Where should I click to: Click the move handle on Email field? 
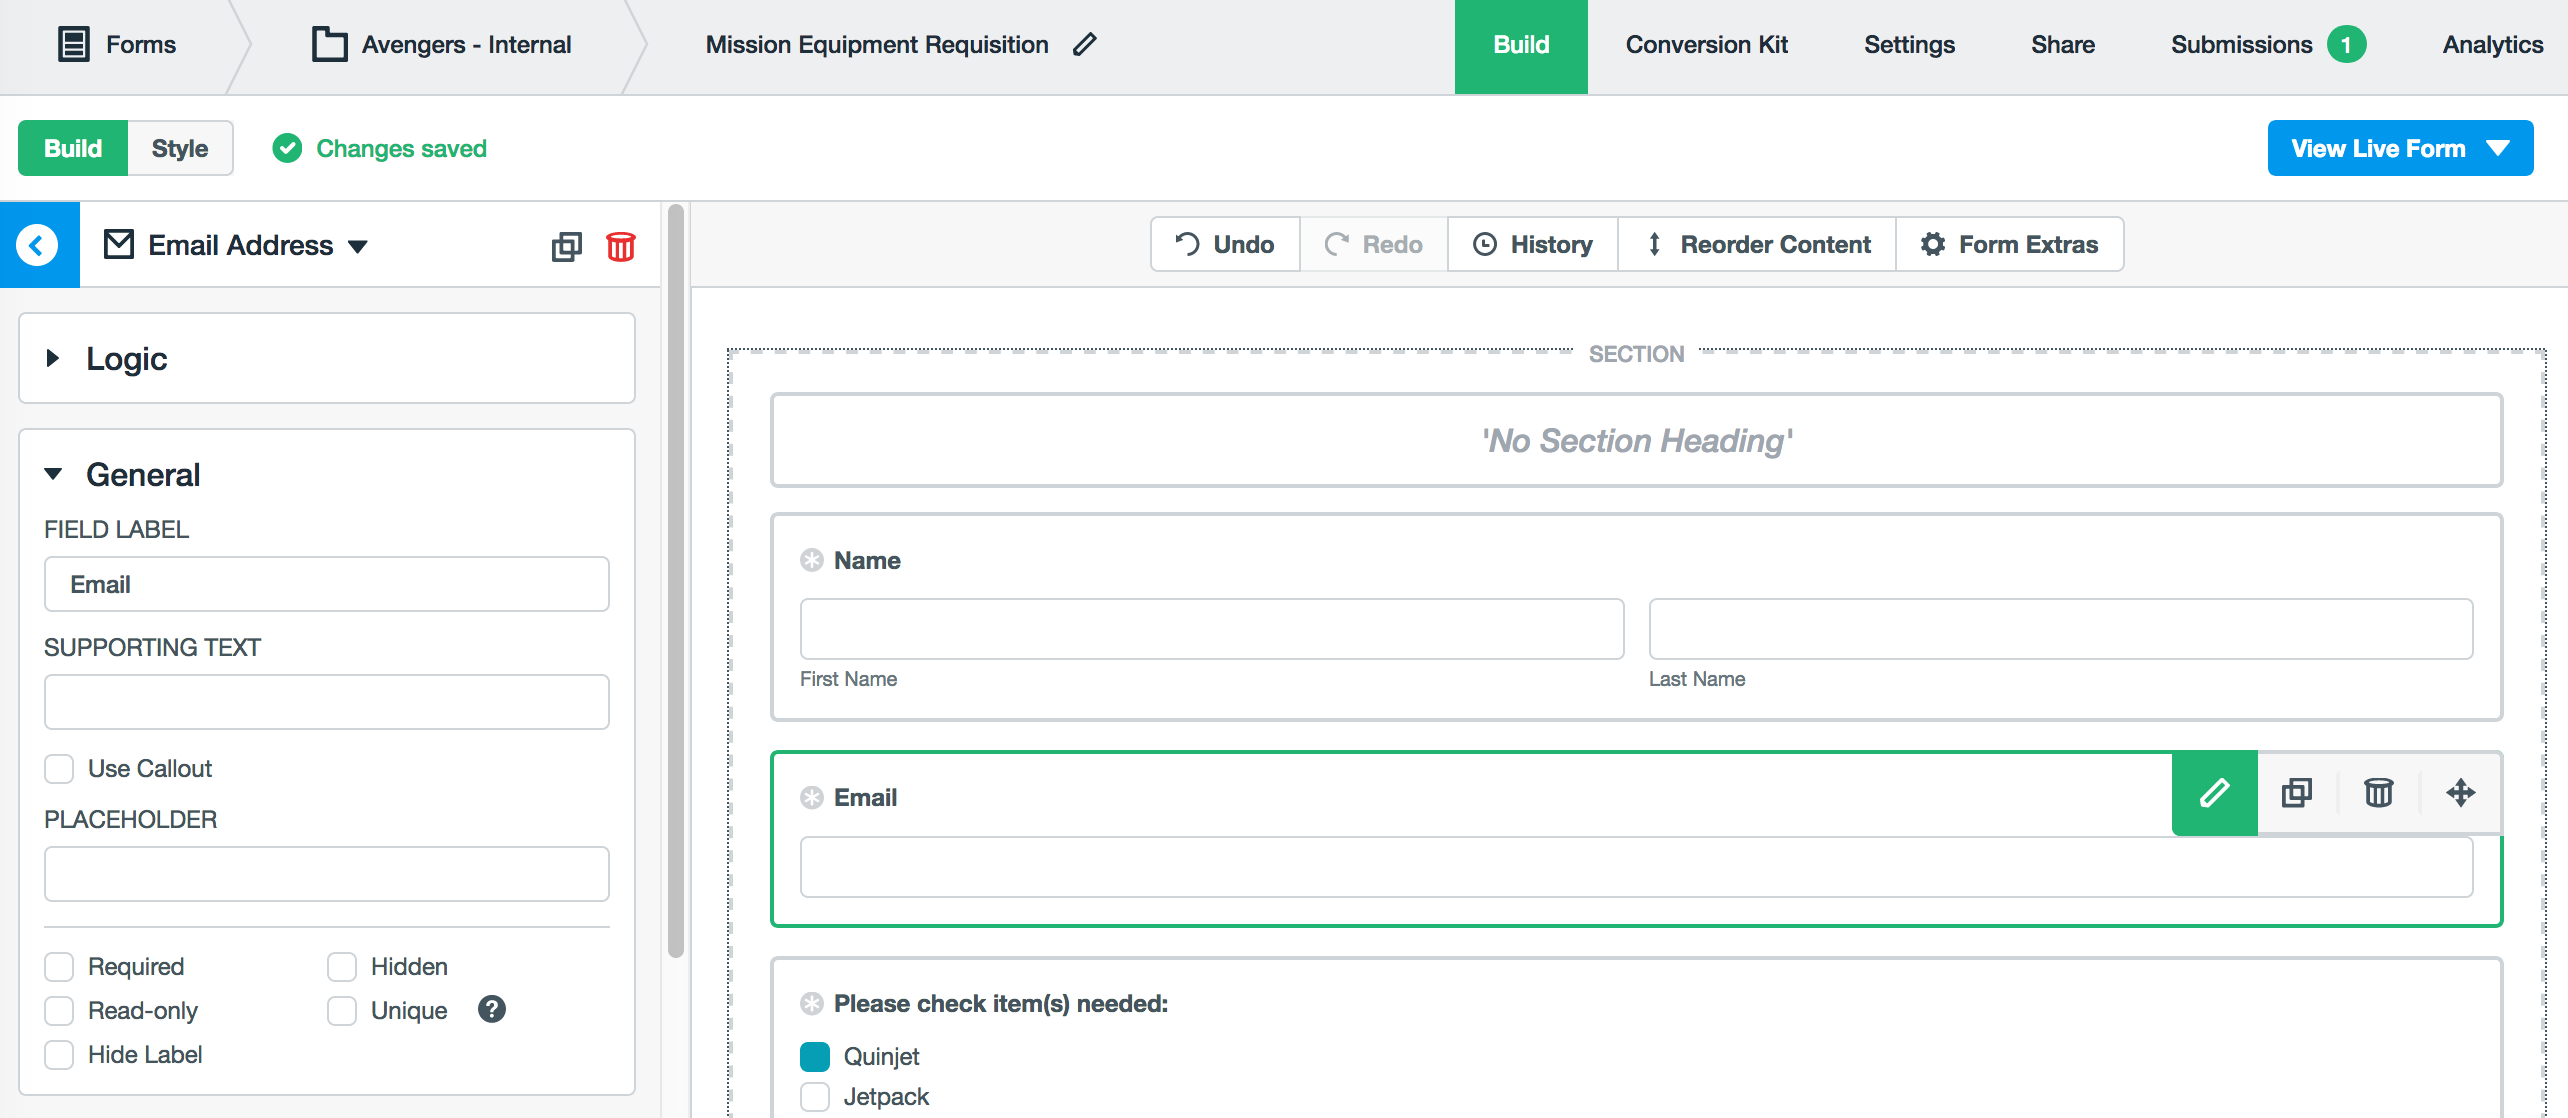pyautogui.click(x=2460, y=793)
